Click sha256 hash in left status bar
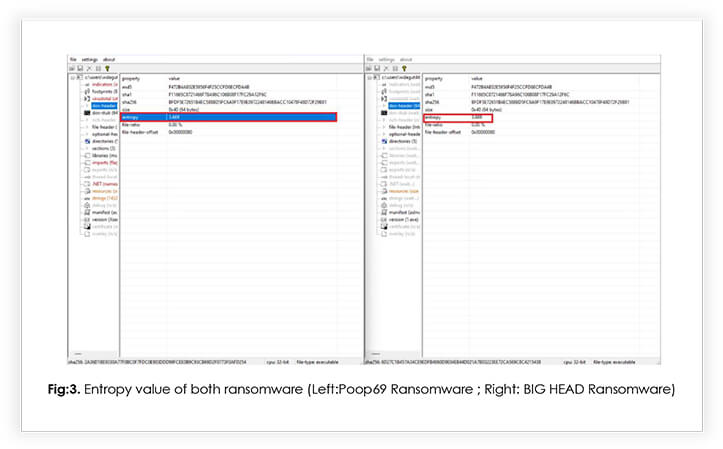The width and height of the screenshot is (723, 449). pyautogui.click(x=157, y=362)
